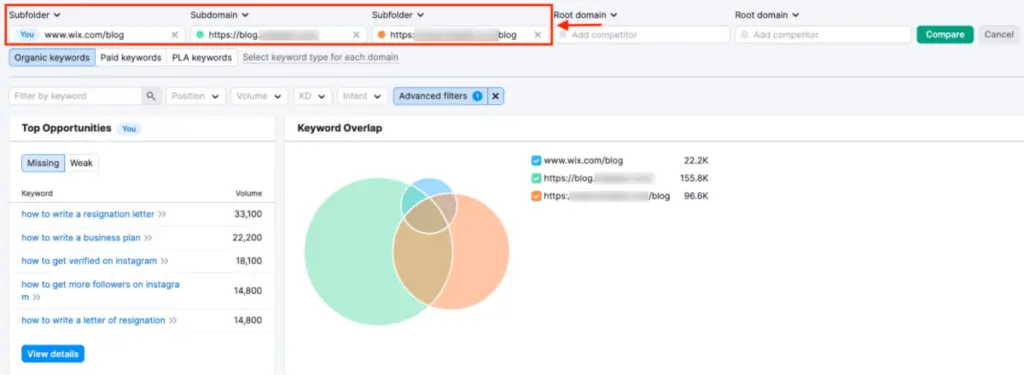This screenshot has height=375, width=1024.
Task: Click the Cancel button
Action: (x=999, y=35)
